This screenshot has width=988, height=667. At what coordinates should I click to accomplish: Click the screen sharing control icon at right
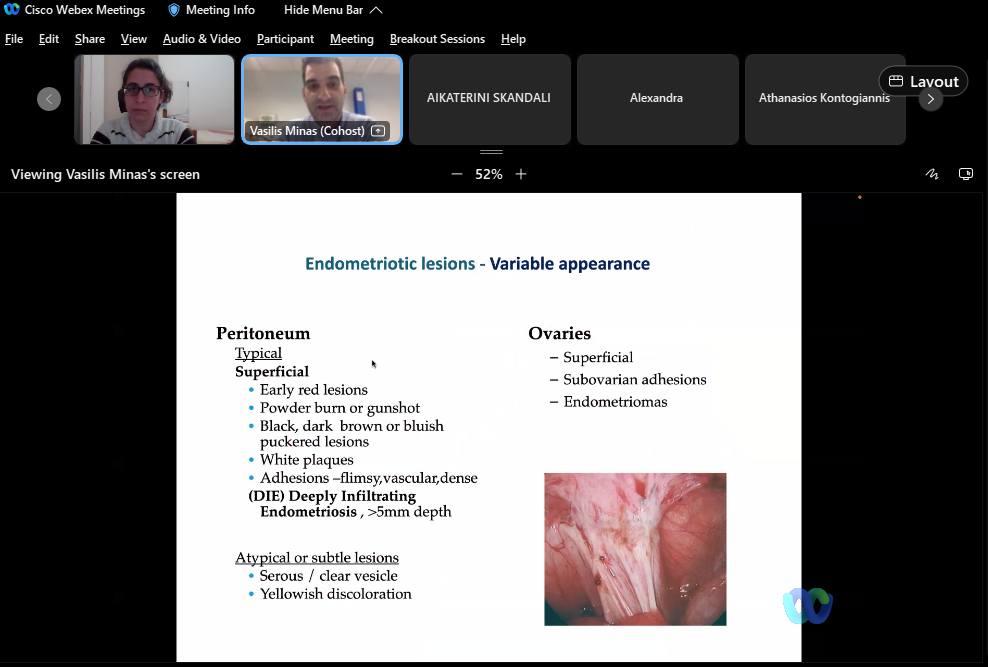click(965, 174)
